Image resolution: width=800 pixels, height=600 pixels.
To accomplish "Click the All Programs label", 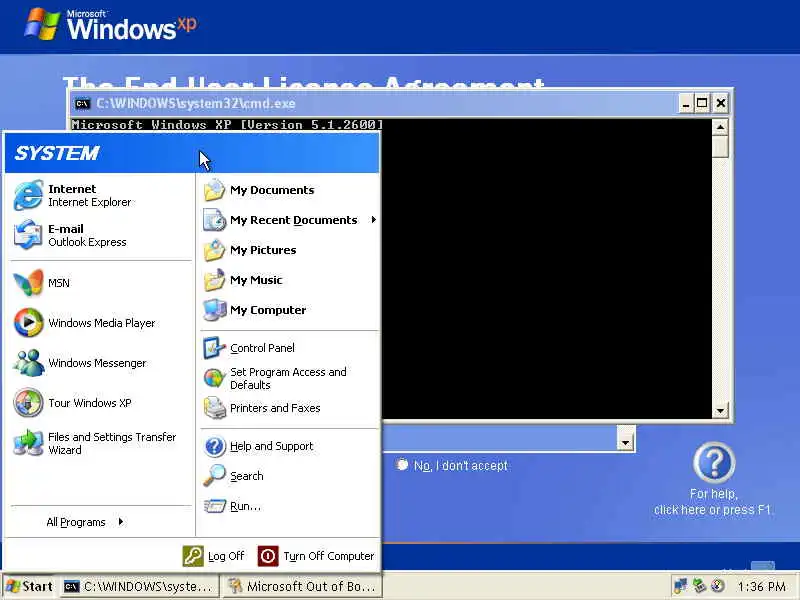I will (x=76, y=522).
